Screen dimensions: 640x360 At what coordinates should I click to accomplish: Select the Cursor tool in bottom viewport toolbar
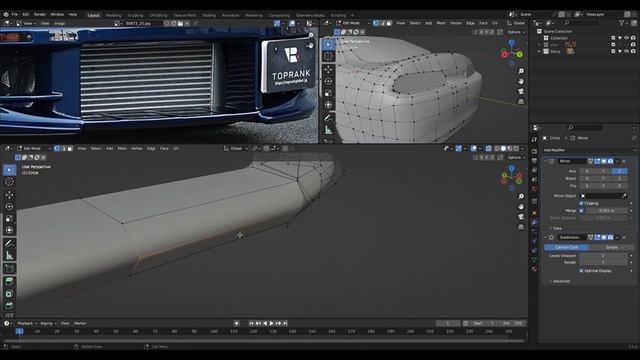tap(9, 182)
